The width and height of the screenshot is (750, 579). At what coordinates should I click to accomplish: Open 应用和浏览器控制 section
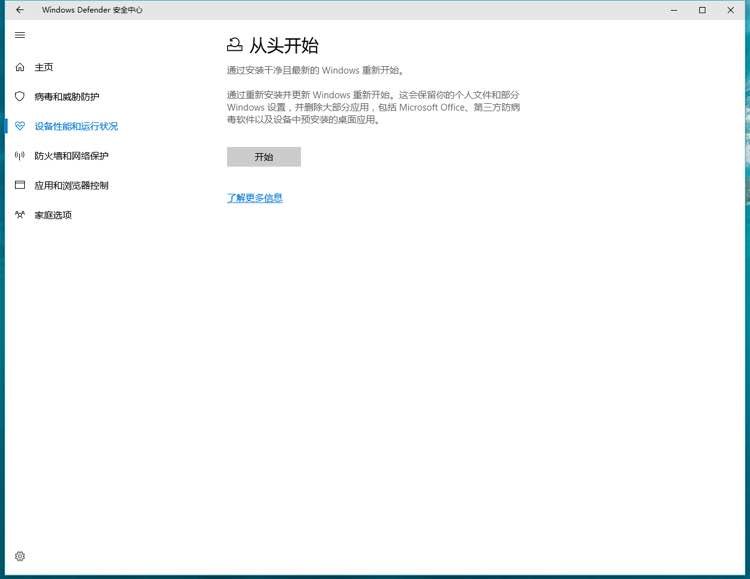click(x=71, y=185)
